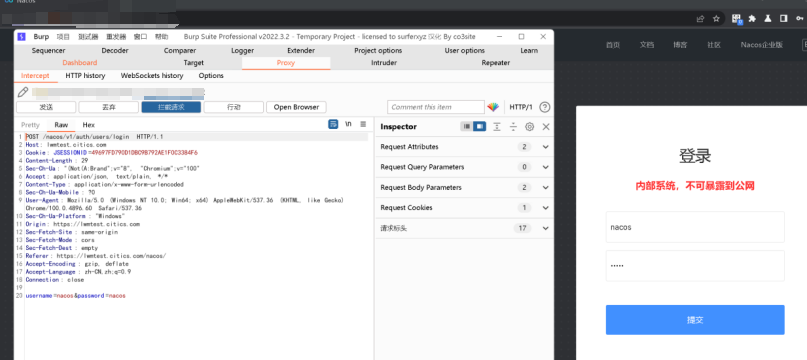The width and height of the screenshot is (807, 360).
Task: Click the 行动 action button
Action: [x=234, y=107]
